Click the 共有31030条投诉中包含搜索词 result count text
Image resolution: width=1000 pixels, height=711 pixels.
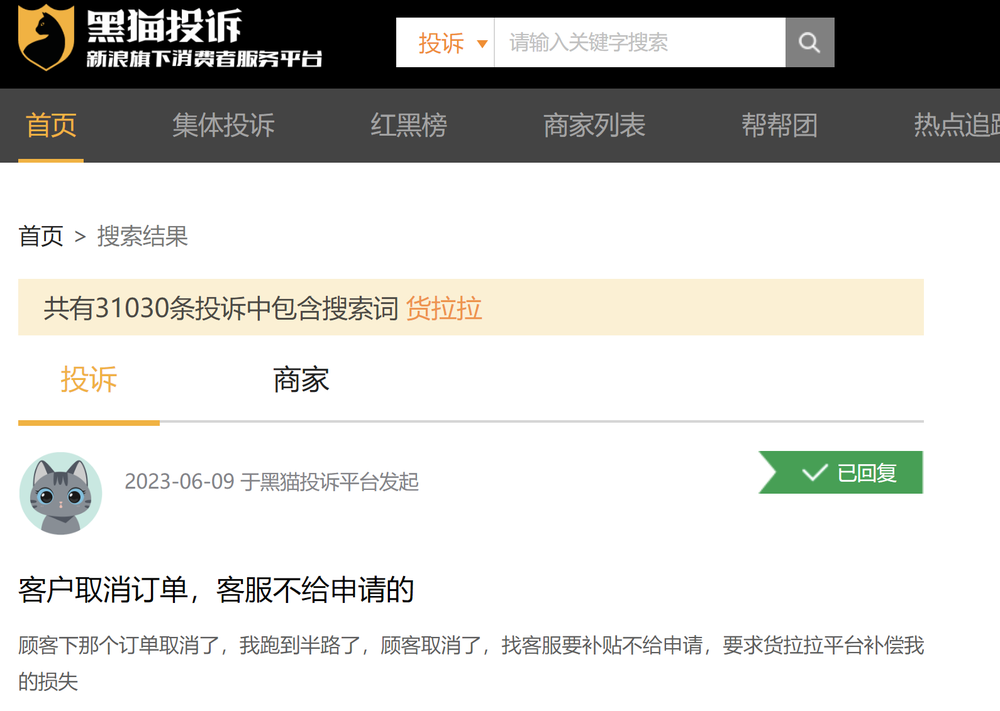pos(221,308)
